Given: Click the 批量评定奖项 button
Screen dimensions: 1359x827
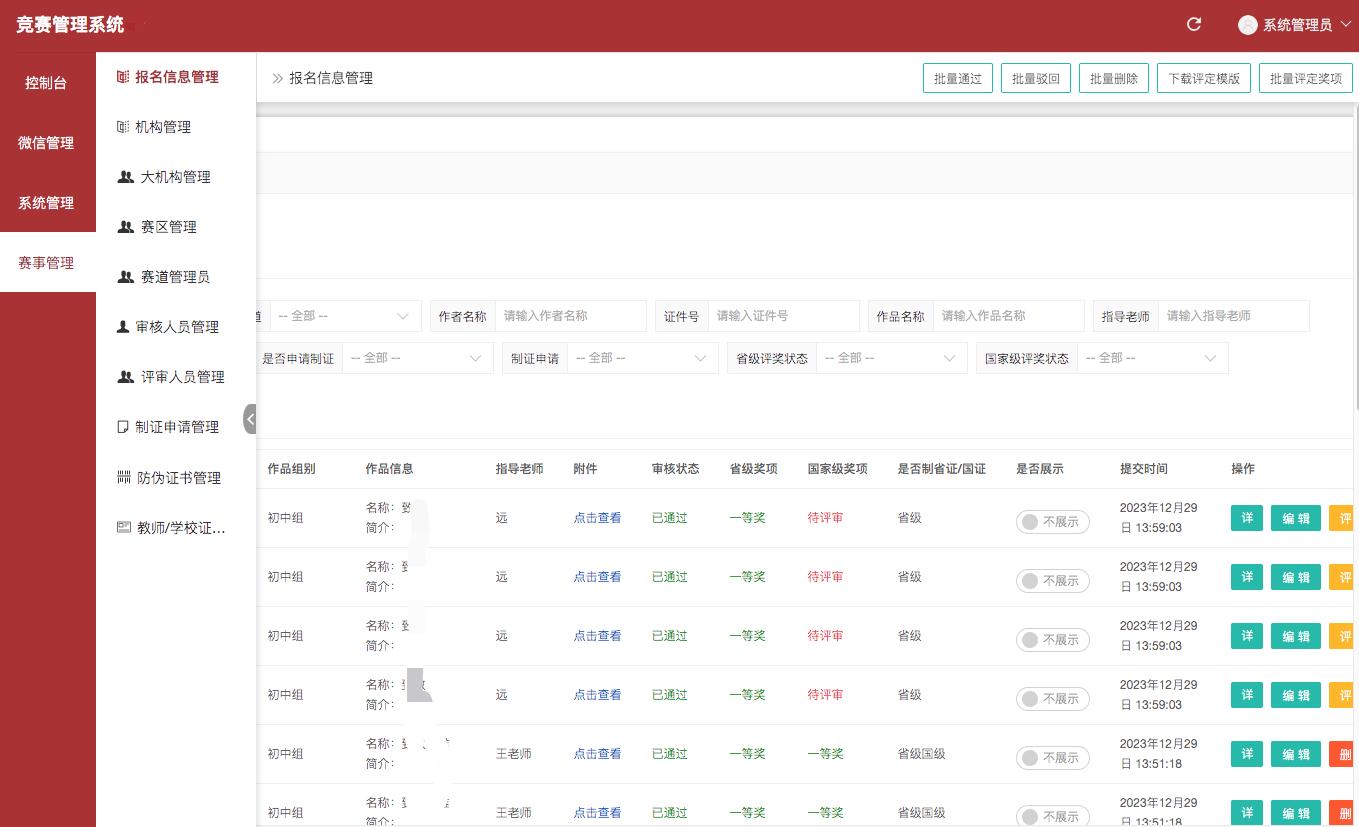Looking at the screenshot, I should click(x=1306, y=78).
